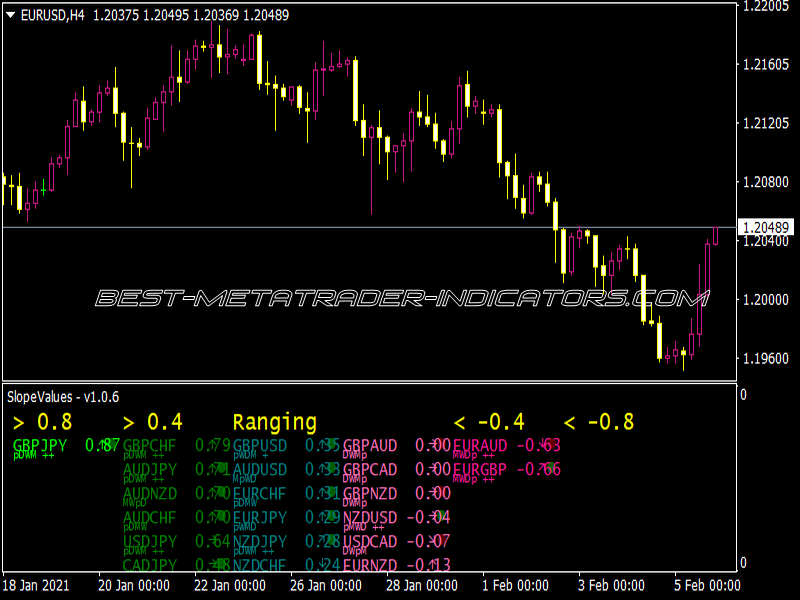Click the 22 Jan 00:00 time label
Image resolution: width=800 pixels, height=600 pixels.
pos(230,585)
